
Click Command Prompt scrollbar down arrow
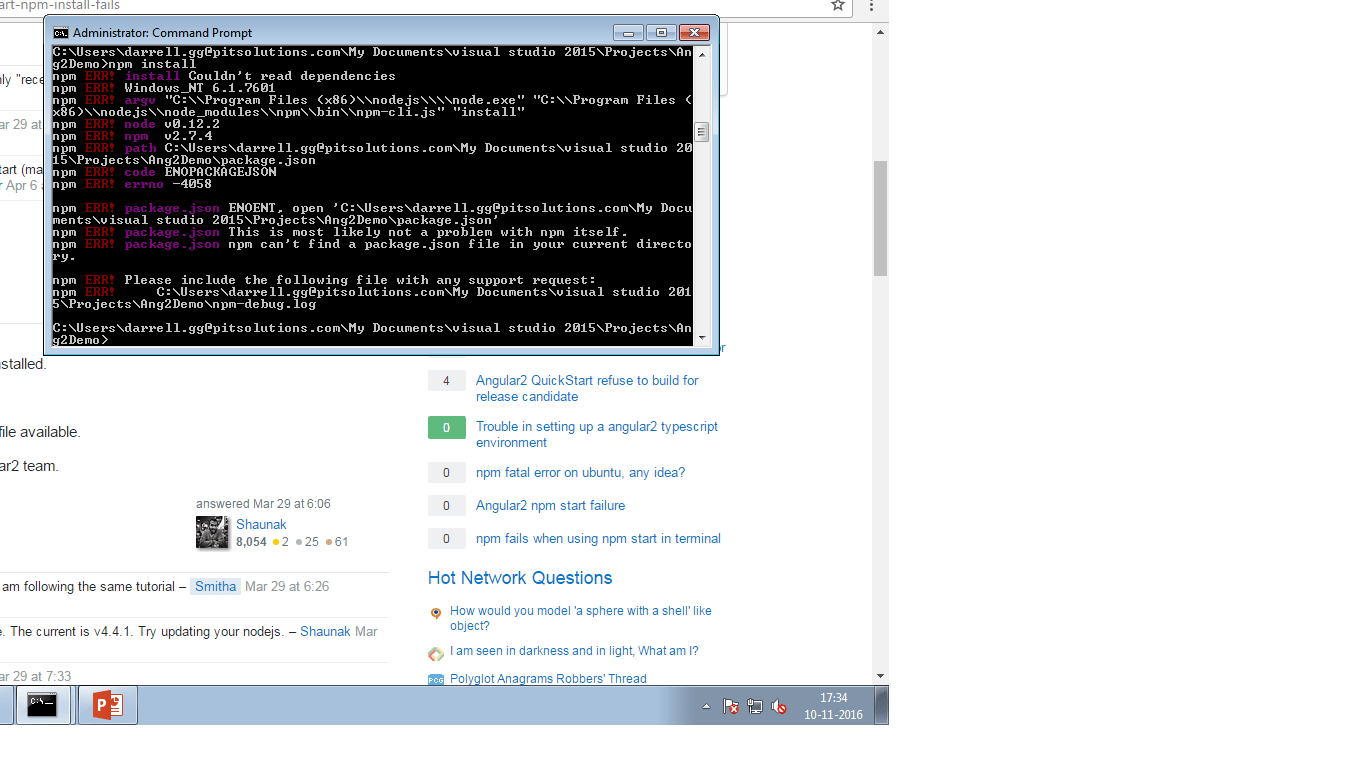point(702,338)
